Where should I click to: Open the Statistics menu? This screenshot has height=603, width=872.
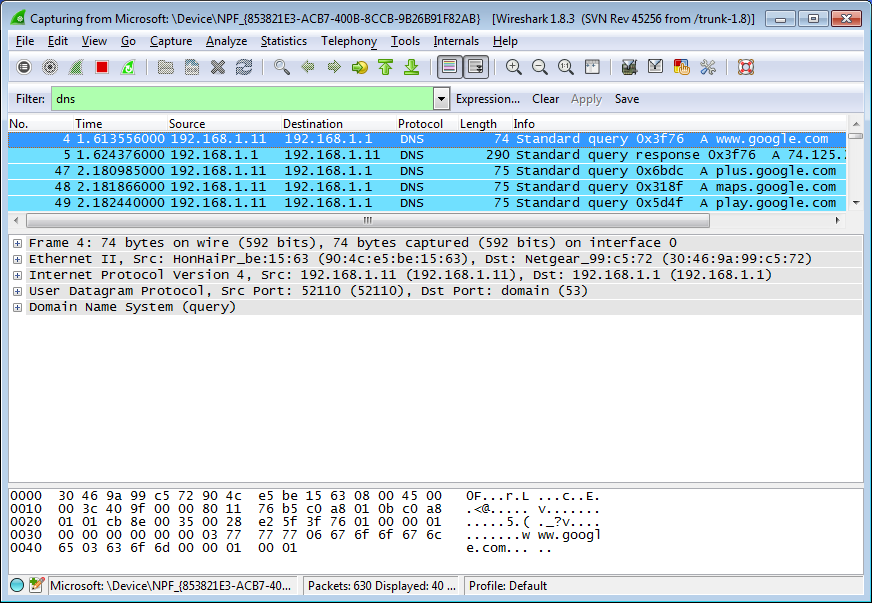pyautogui.click(x=284, y=41)
